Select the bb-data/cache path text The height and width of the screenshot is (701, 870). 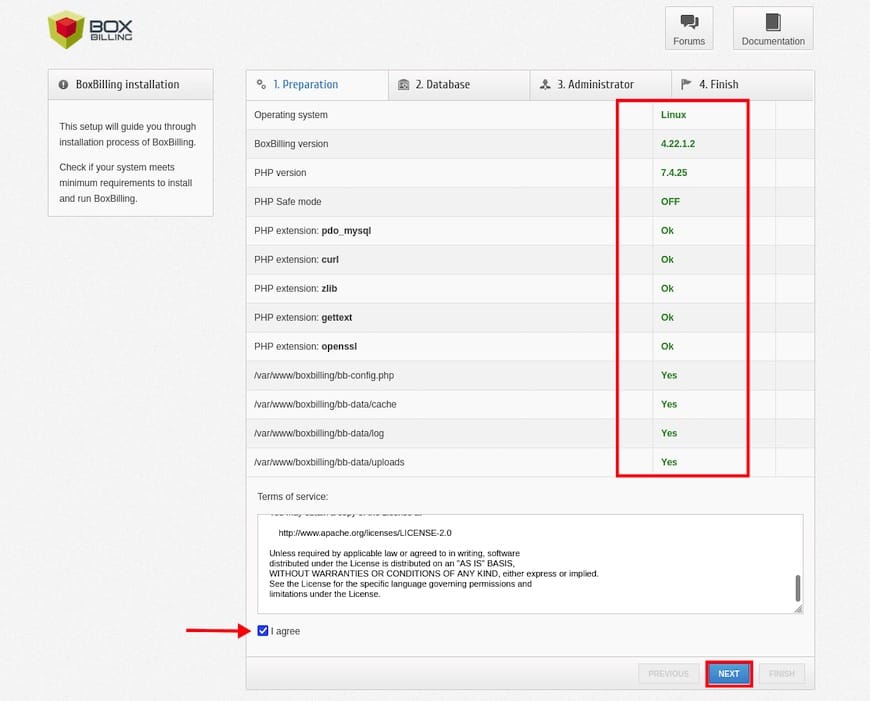click(325, 404)
